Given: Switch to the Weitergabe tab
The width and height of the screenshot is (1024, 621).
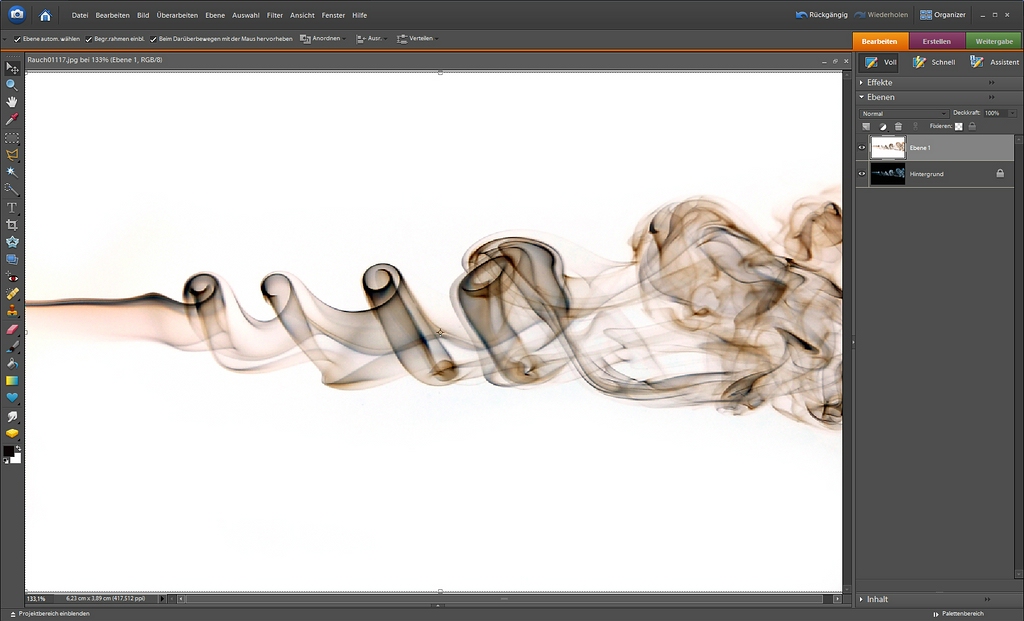Looking at the screenshot, I should (x=994, y=41).
